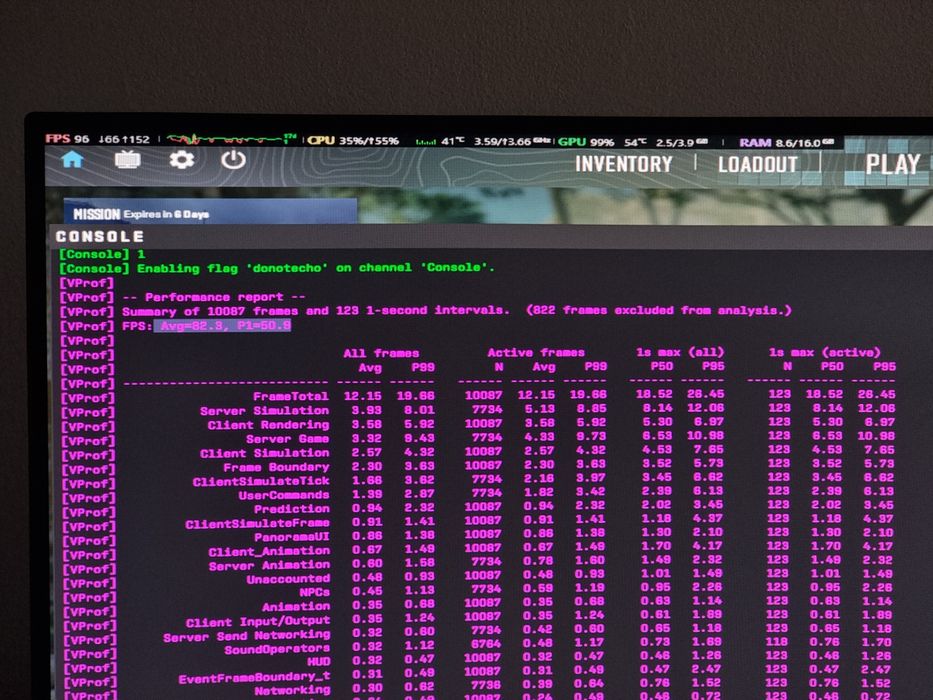The height and width of the screenshot is (700, 933).
Task: Click the 28.45 P95 value under 1s max (all) in the FrameTotal row
Action: pos(705,394)
